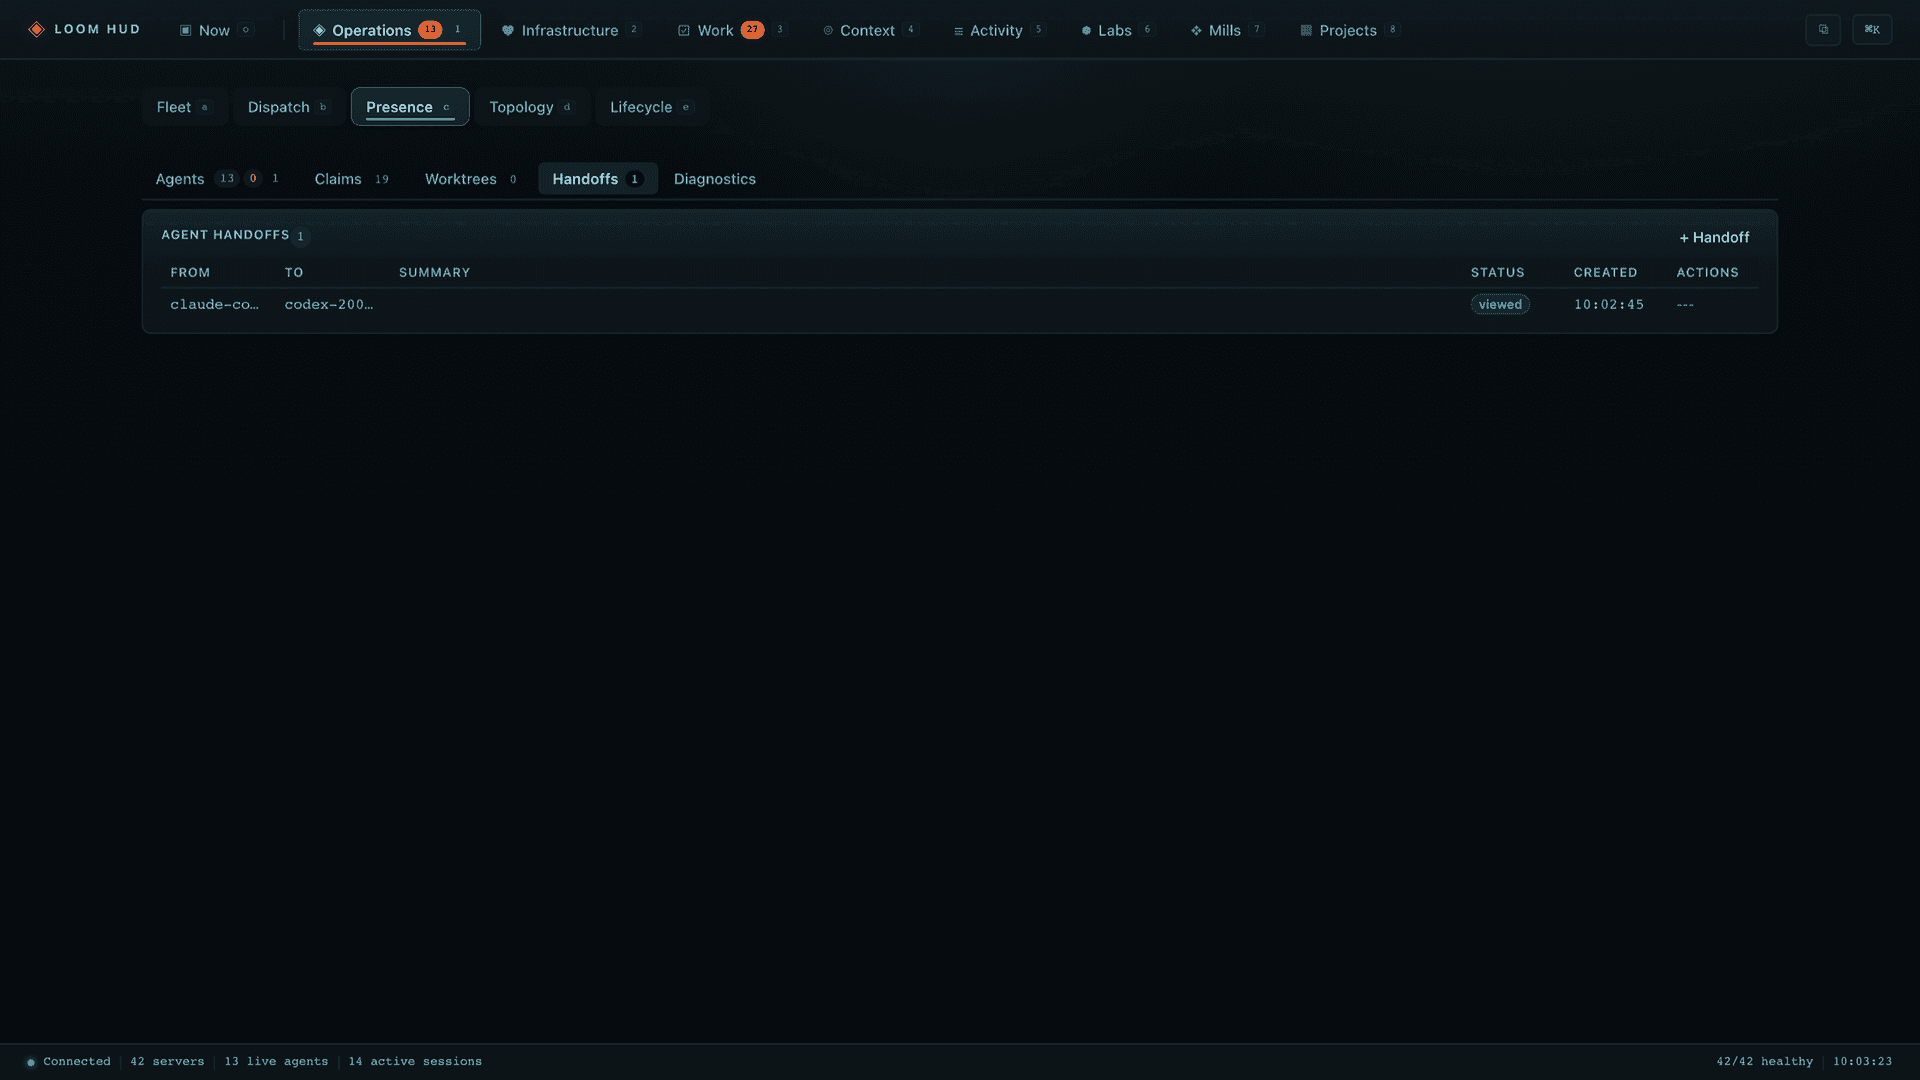Open the Mills tab
This screenshot has height=1080, width=1920.
coord(1228,30)
